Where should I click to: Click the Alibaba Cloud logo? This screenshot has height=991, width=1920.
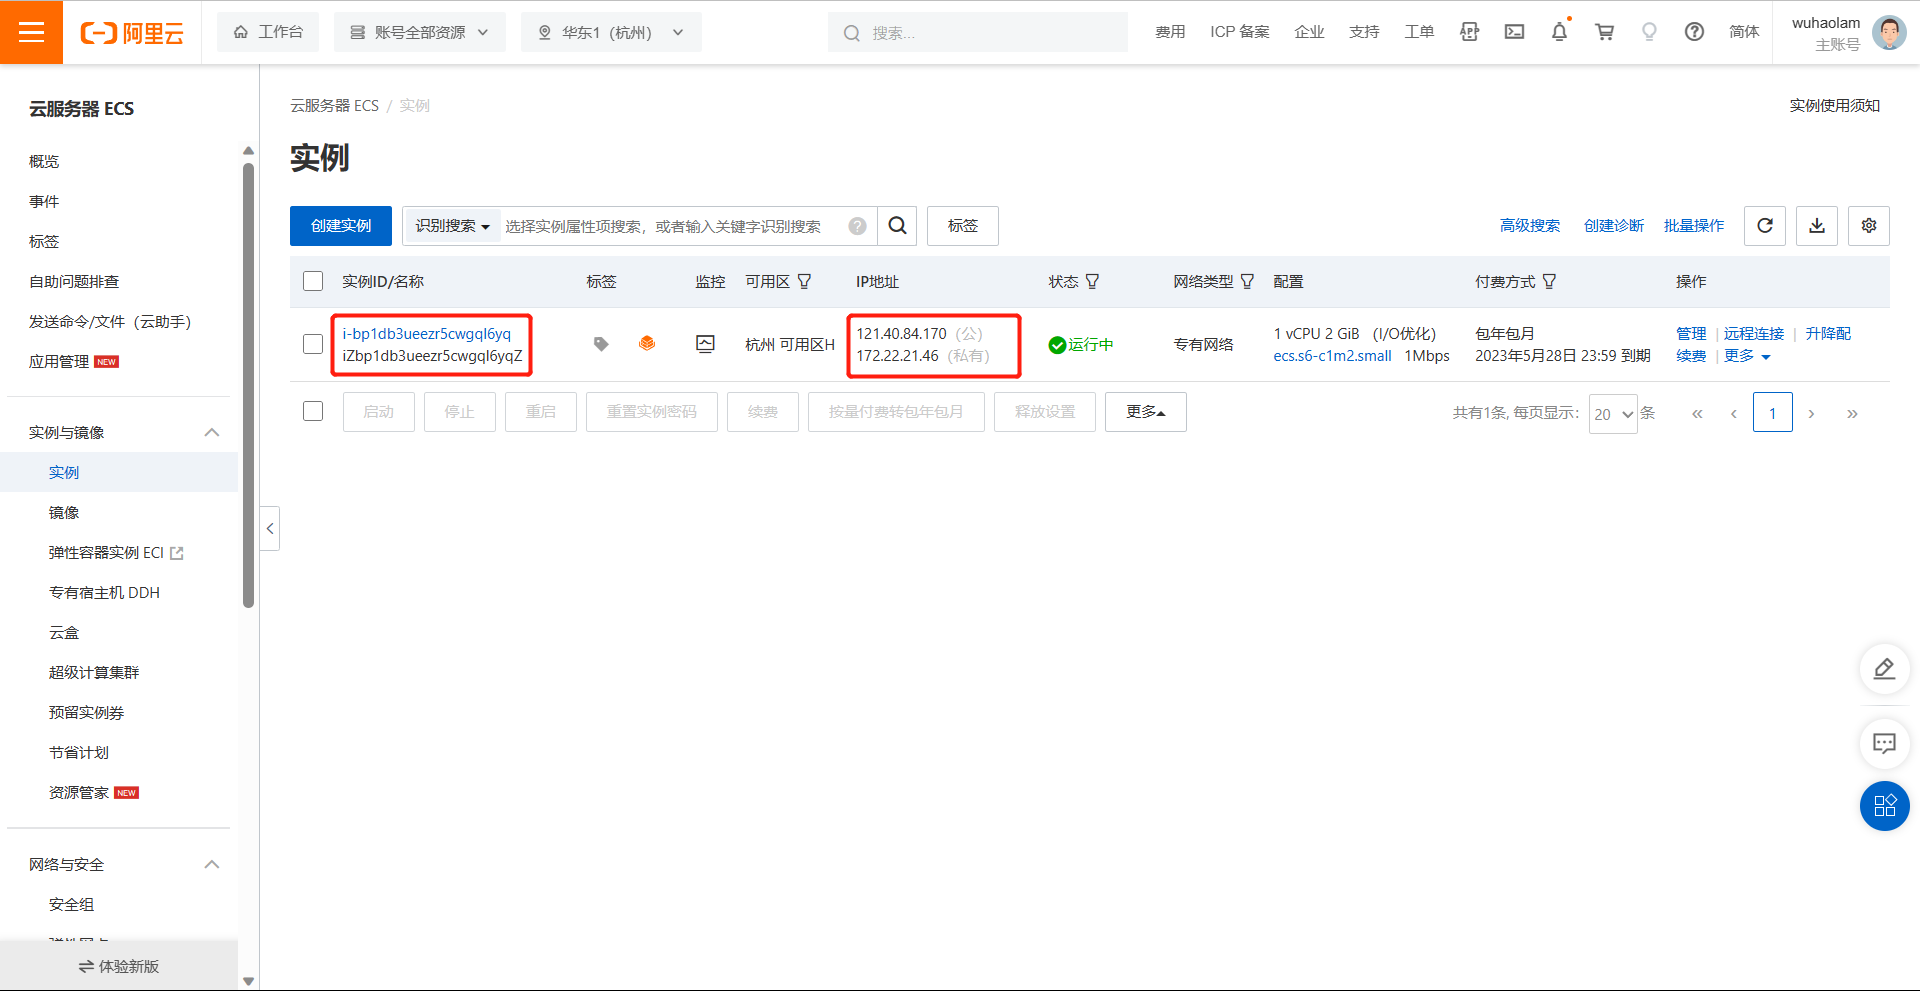pyautogui.click(x=132, y=33)
